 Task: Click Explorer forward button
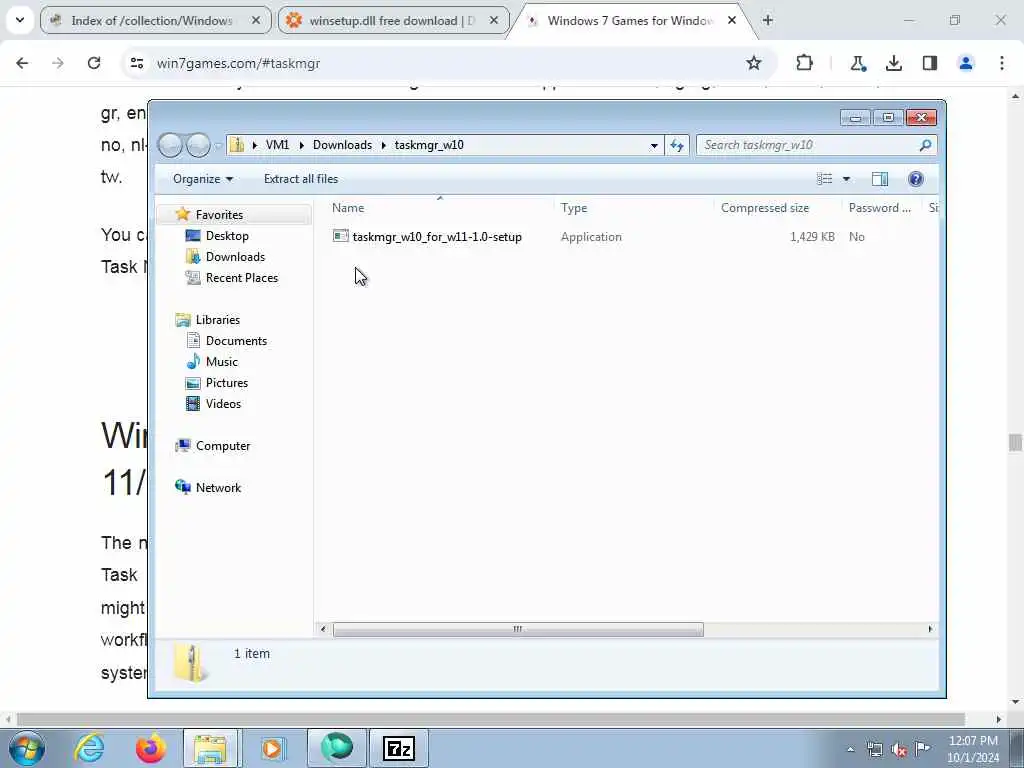tap(198, 145)
